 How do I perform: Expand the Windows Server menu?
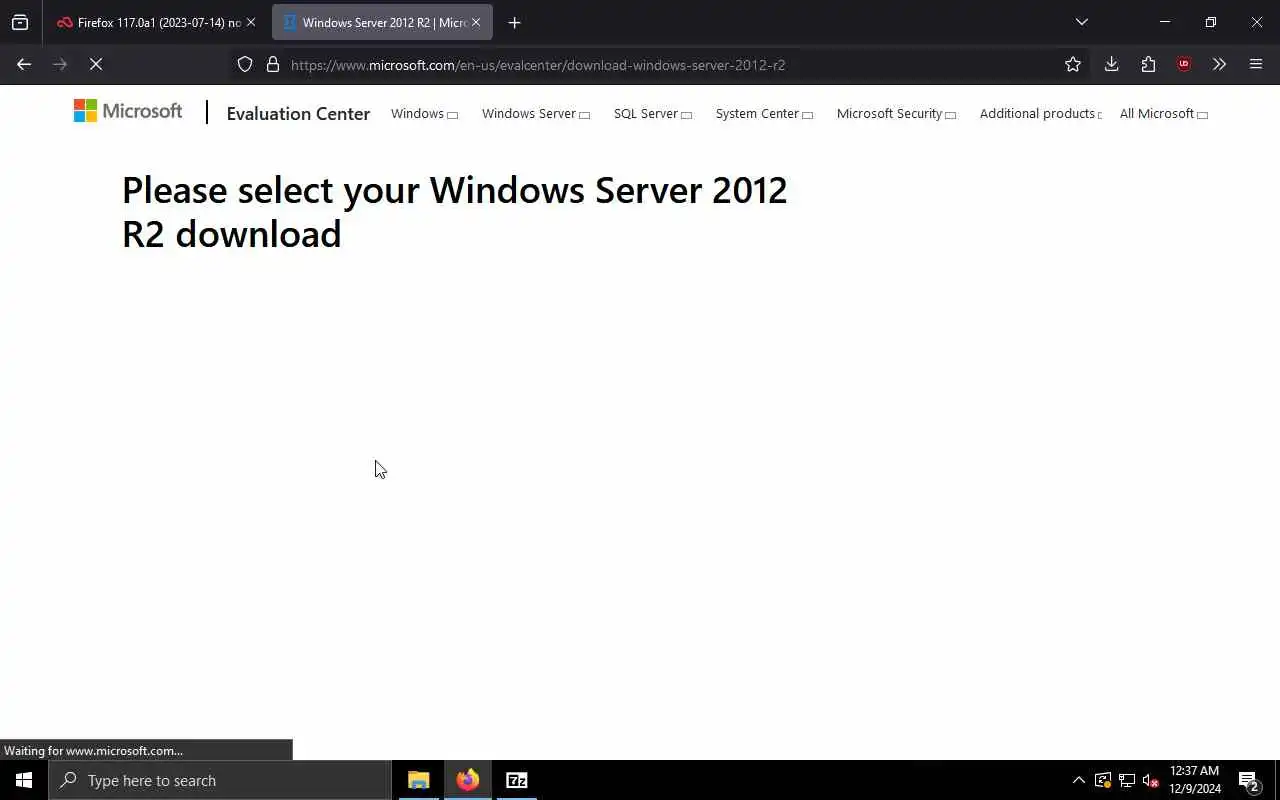[536, 113]
